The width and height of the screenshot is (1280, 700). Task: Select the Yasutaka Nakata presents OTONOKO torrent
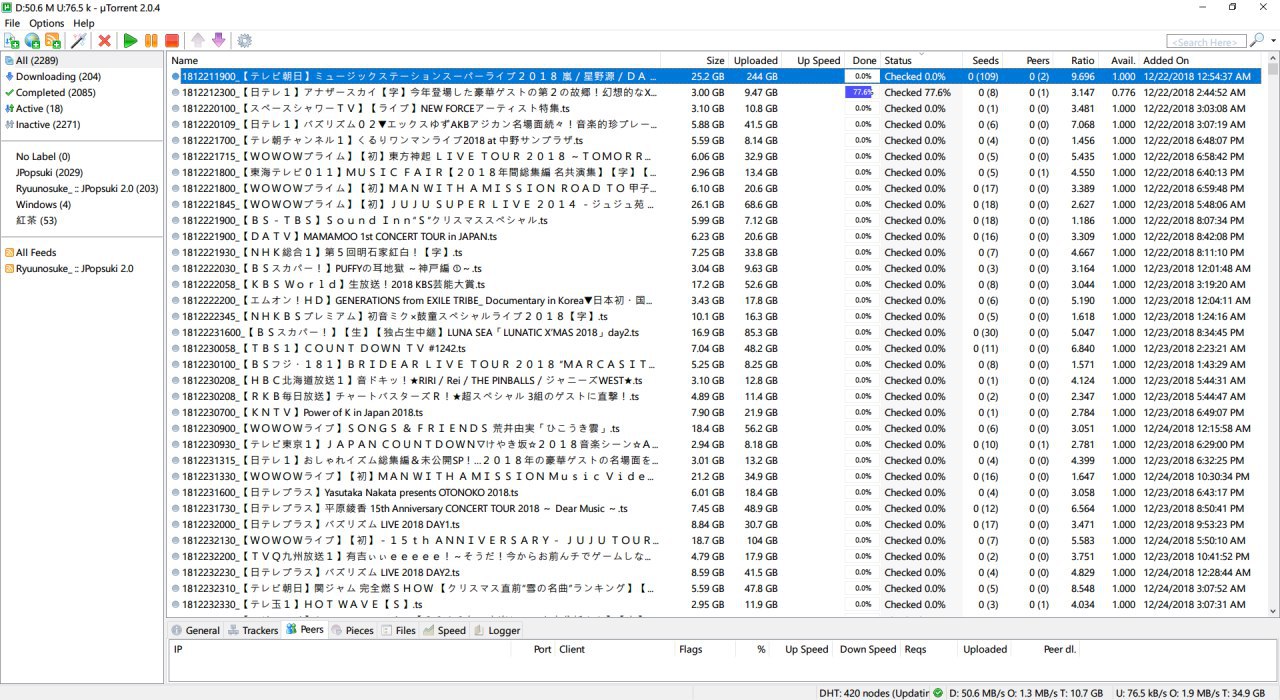[x=717, y=493]
